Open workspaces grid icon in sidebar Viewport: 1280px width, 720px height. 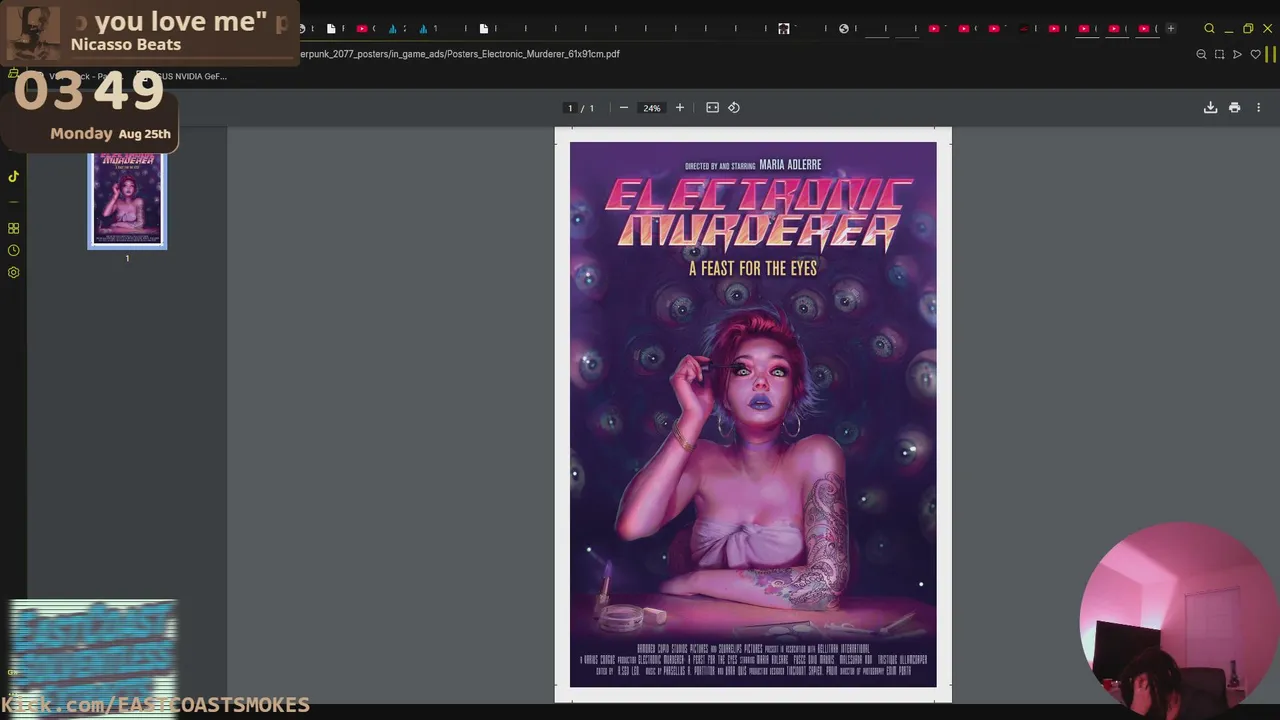[13, 228]
